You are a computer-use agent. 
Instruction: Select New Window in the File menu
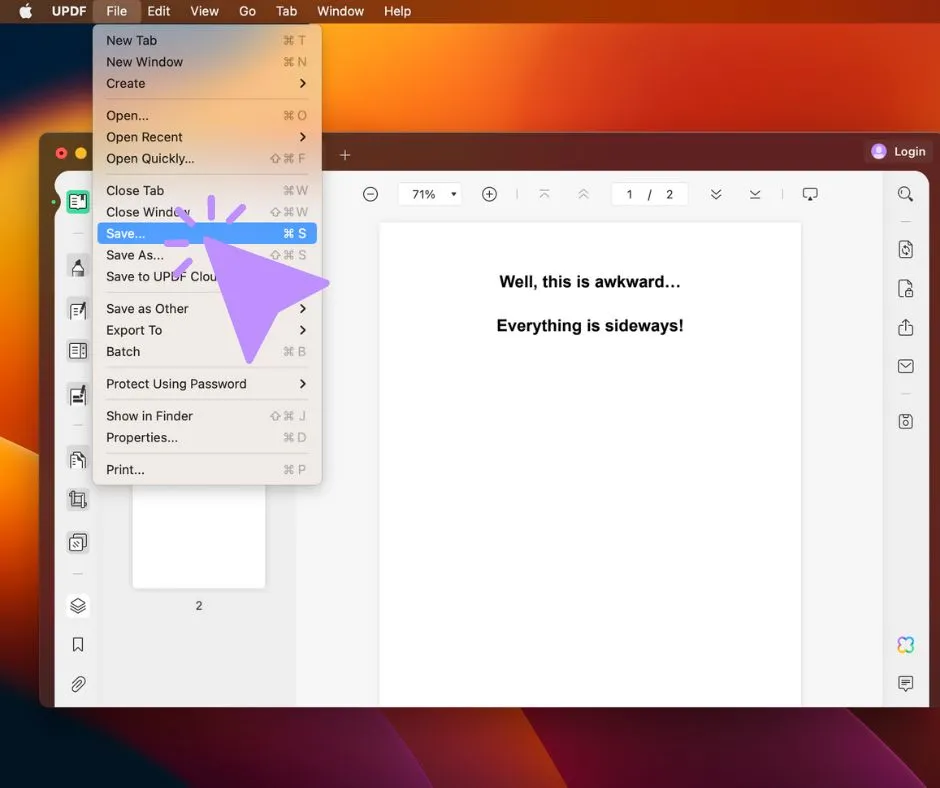coord(207,62)
